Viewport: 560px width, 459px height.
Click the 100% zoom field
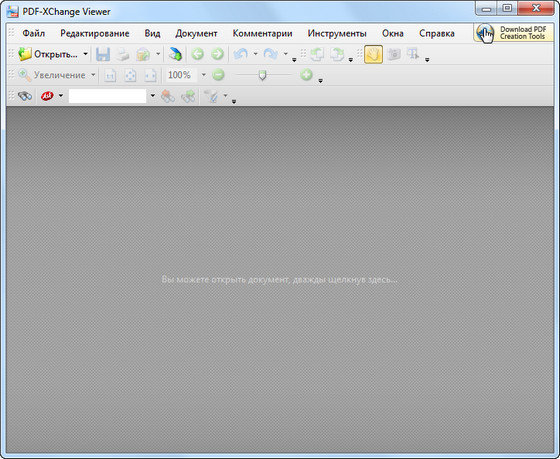click(181, 75)
